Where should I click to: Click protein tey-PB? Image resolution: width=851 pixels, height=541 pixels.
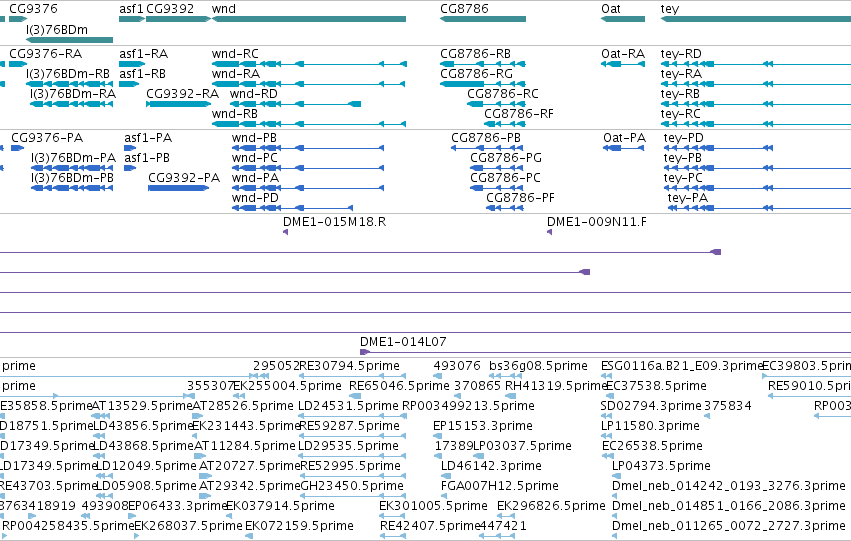(x=683, y=158)
